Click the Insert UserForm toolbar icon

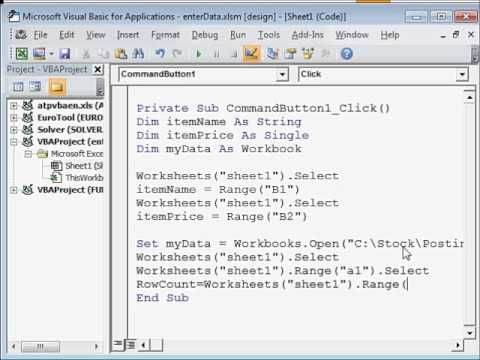point(39,54)
